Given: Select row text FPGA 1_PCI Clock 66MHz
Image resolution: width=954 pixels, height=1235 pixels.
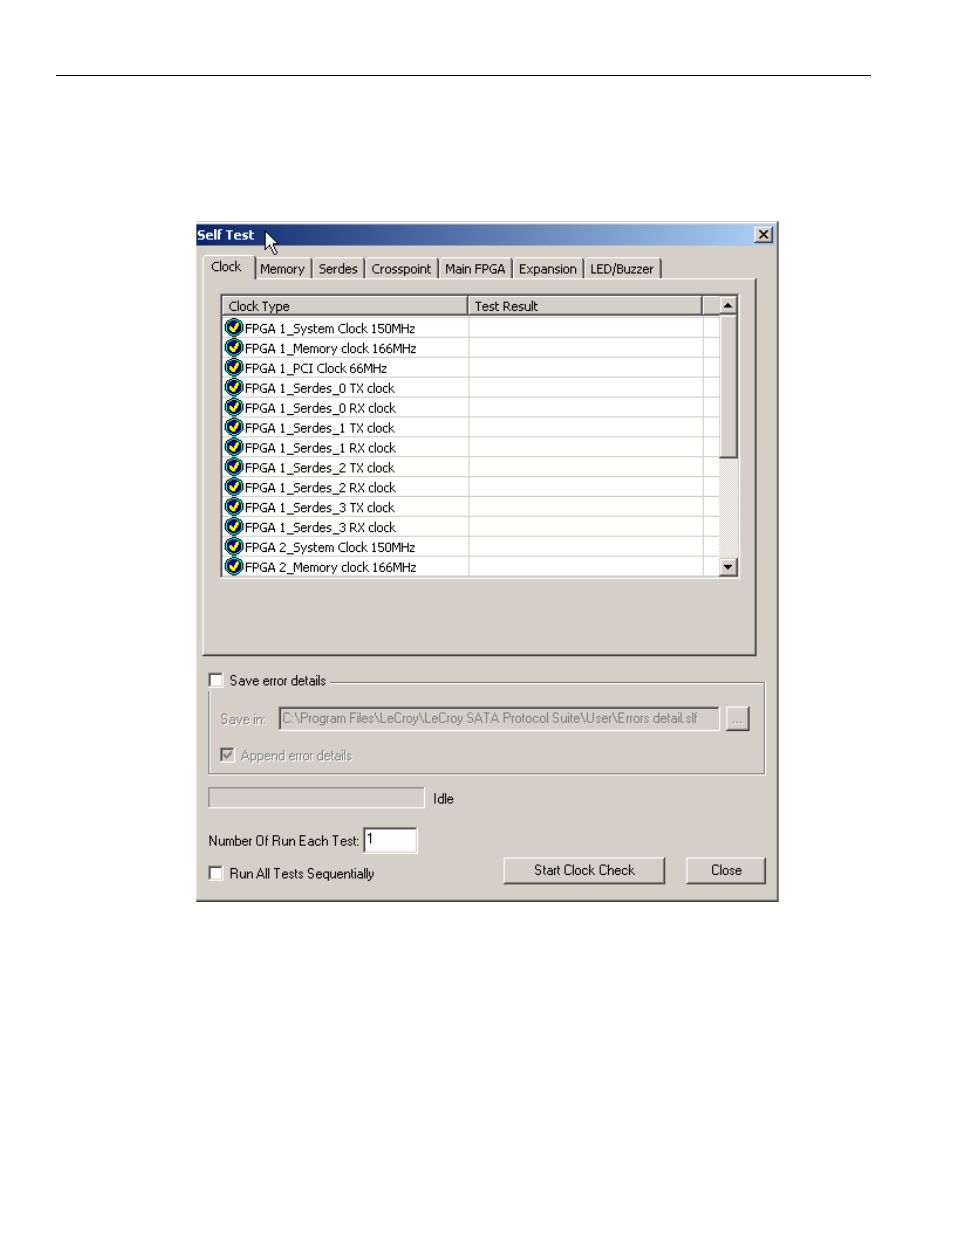Looking at the screenshot, I should tap(316, 368).
